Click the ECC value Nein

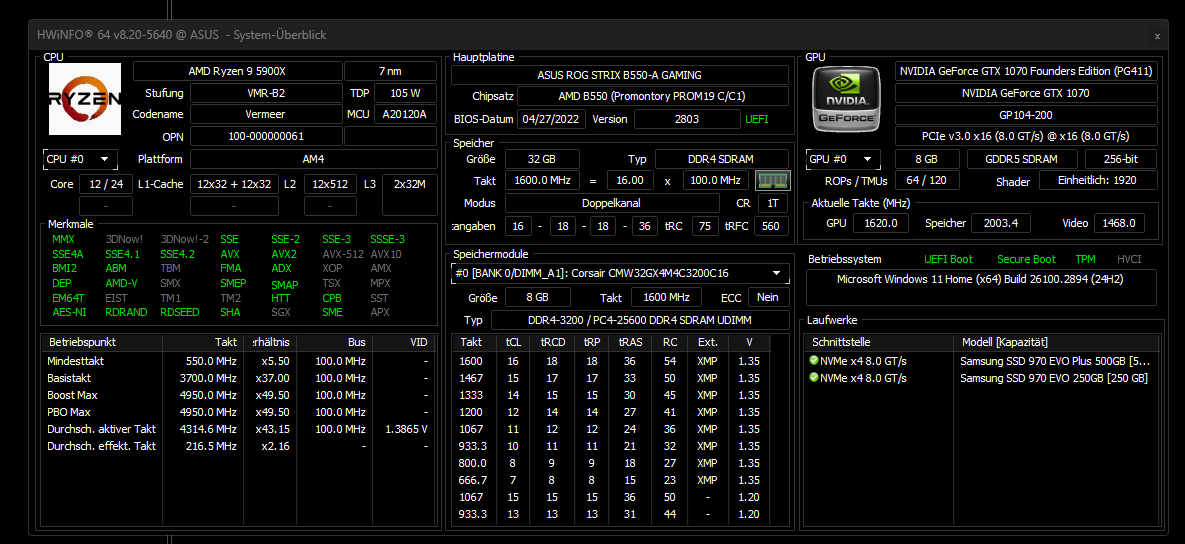[x=769, y=297]
